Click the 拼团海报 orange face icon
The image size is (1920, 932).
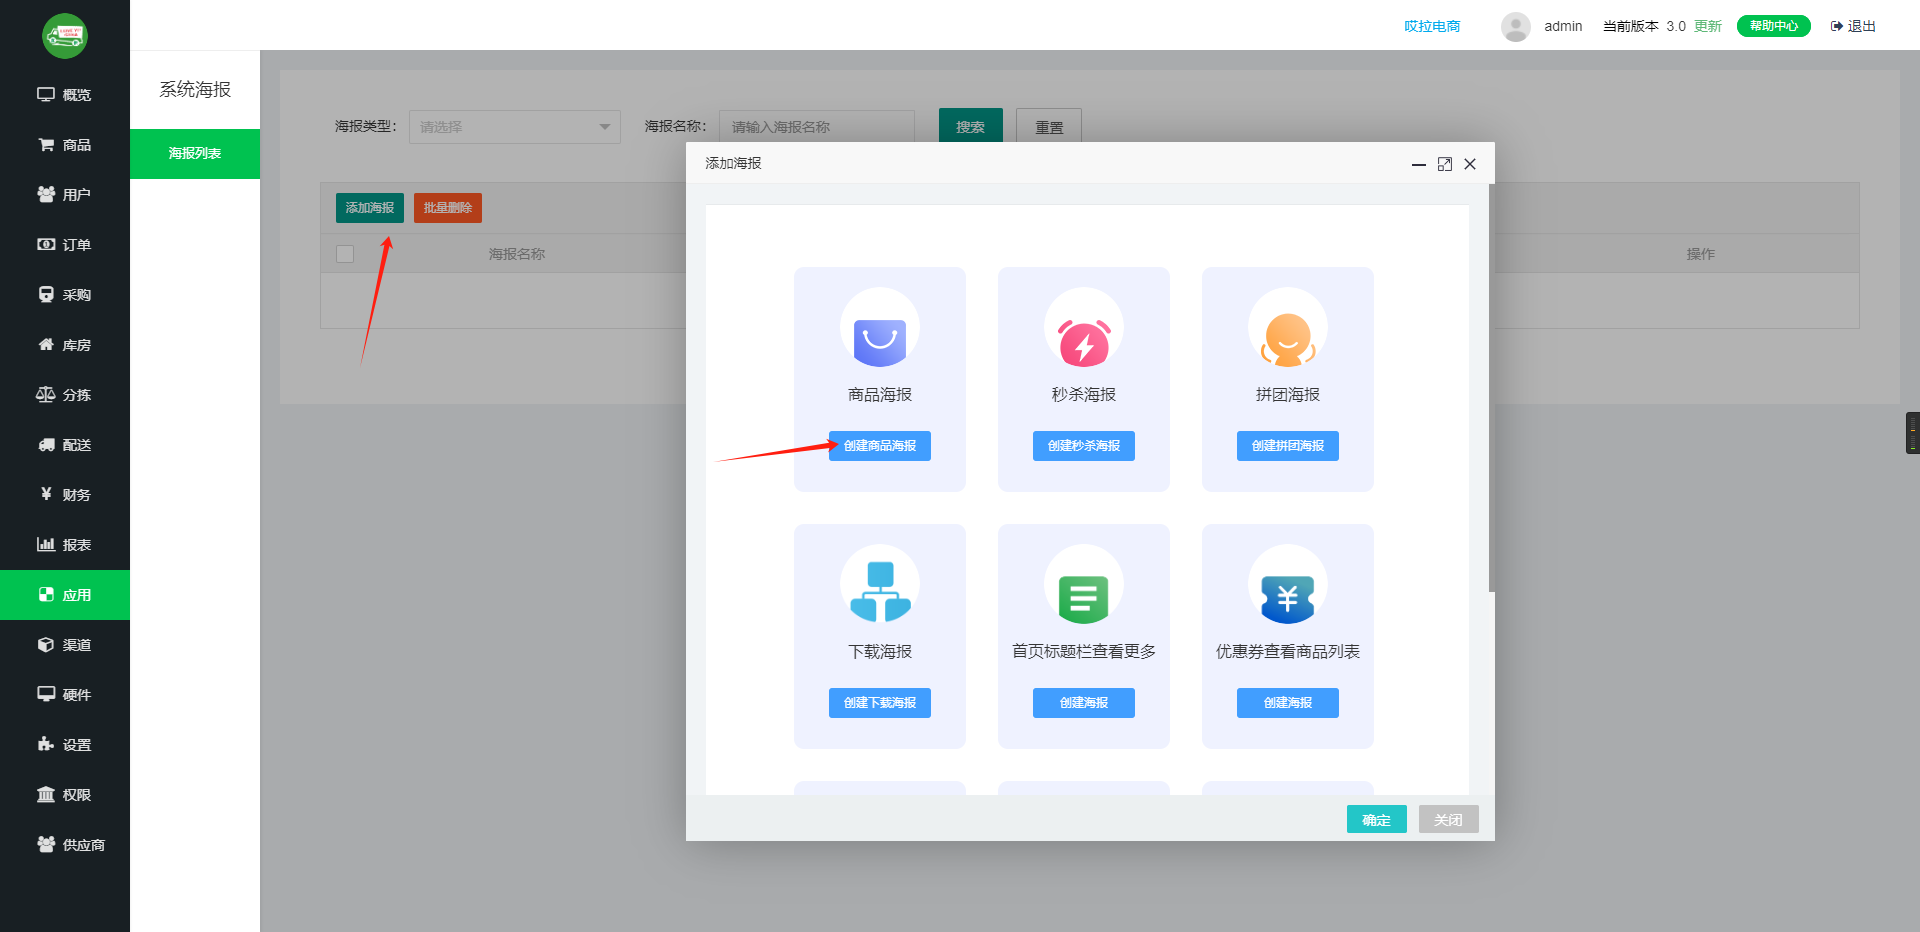click(x=1288, y=328)
